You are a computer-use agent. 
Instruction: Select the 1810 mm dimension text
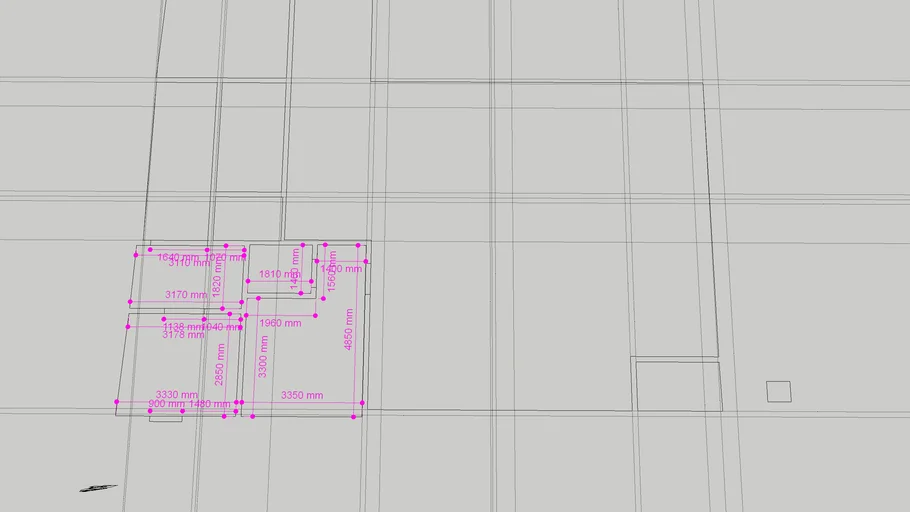[278, 274]
